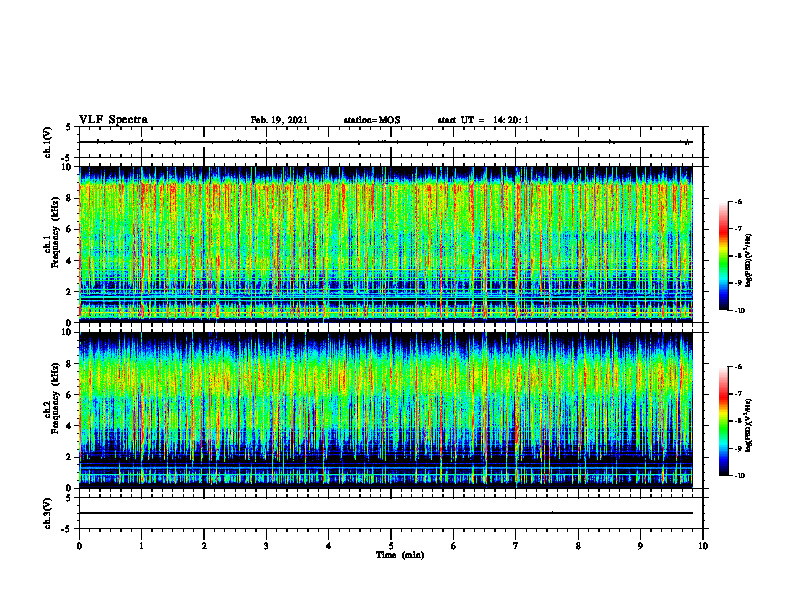Click the '-6' label on ch.1 colorbar
This screenshot has width=792, height=612.
click(x=737, y=202)
